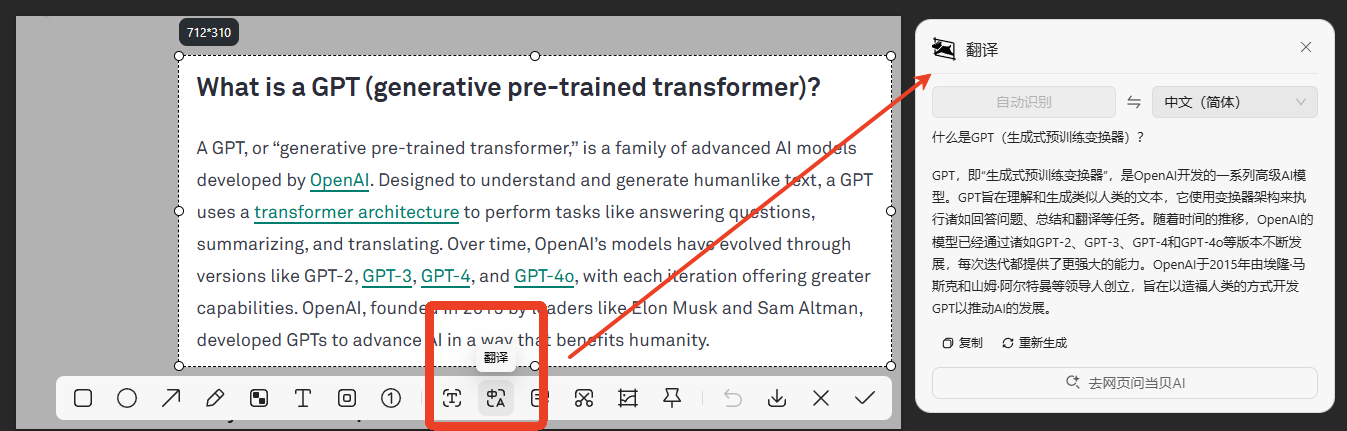Click the 自动识别 source language box
This screenshot has height=431, width=1347.
[1024, 102]
